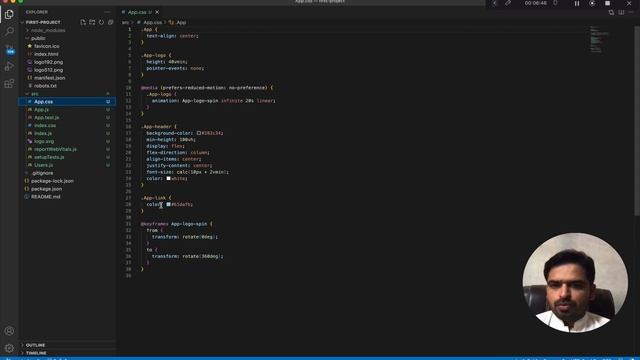Click the circular webcam overlay of presenter
This screenshot has width=640, height=360.
[575, 283]
